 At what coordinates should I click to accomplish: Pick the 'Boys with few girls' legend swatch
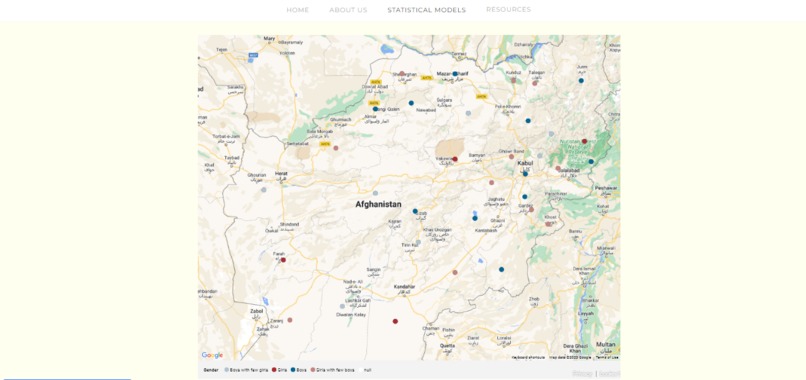coord(227,370)
